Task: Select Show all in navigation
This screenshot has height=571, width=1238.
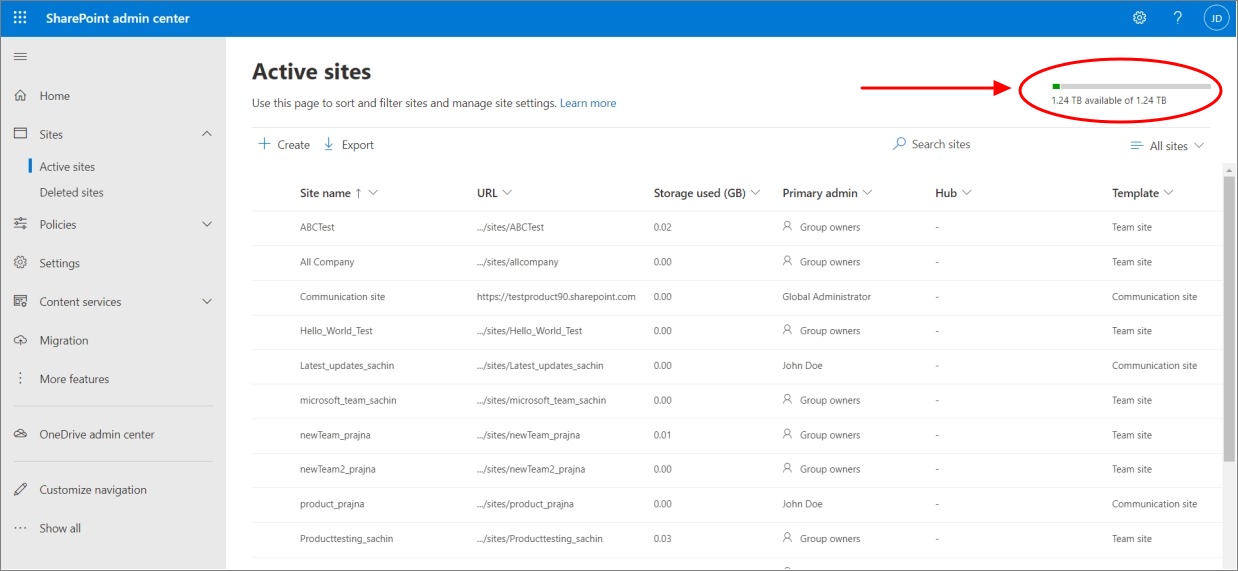Action: point(60,528)
